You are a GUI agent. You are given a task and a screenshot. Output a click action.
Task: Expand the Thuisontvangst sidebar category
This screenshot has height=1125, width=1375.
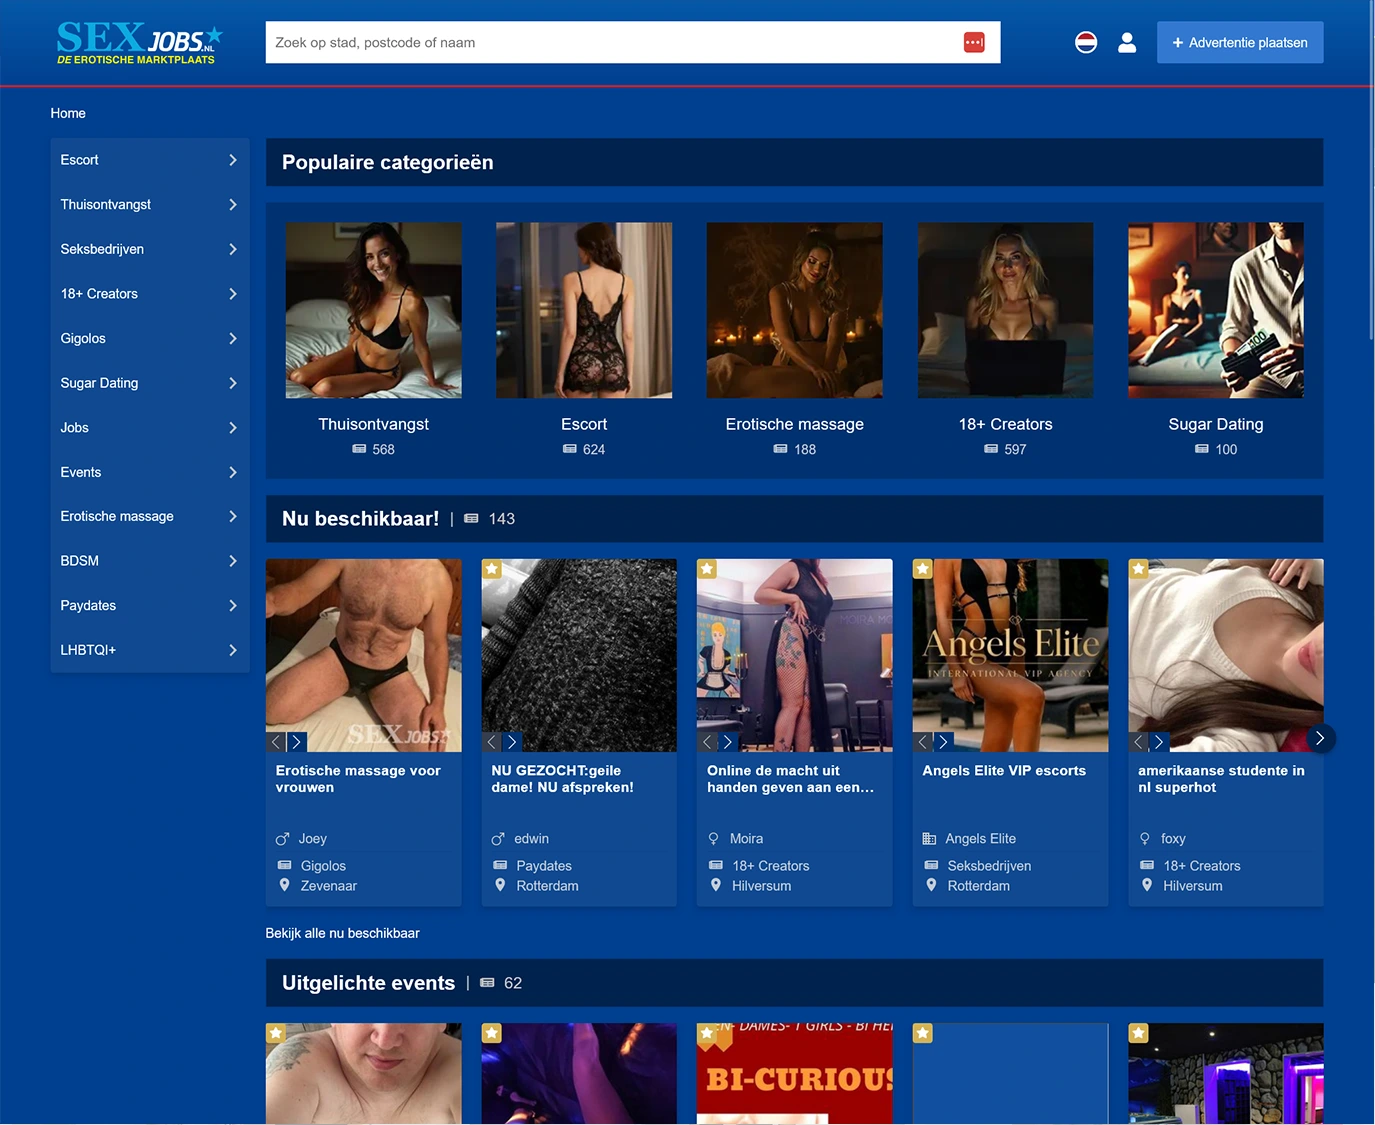tap(150, 204)
